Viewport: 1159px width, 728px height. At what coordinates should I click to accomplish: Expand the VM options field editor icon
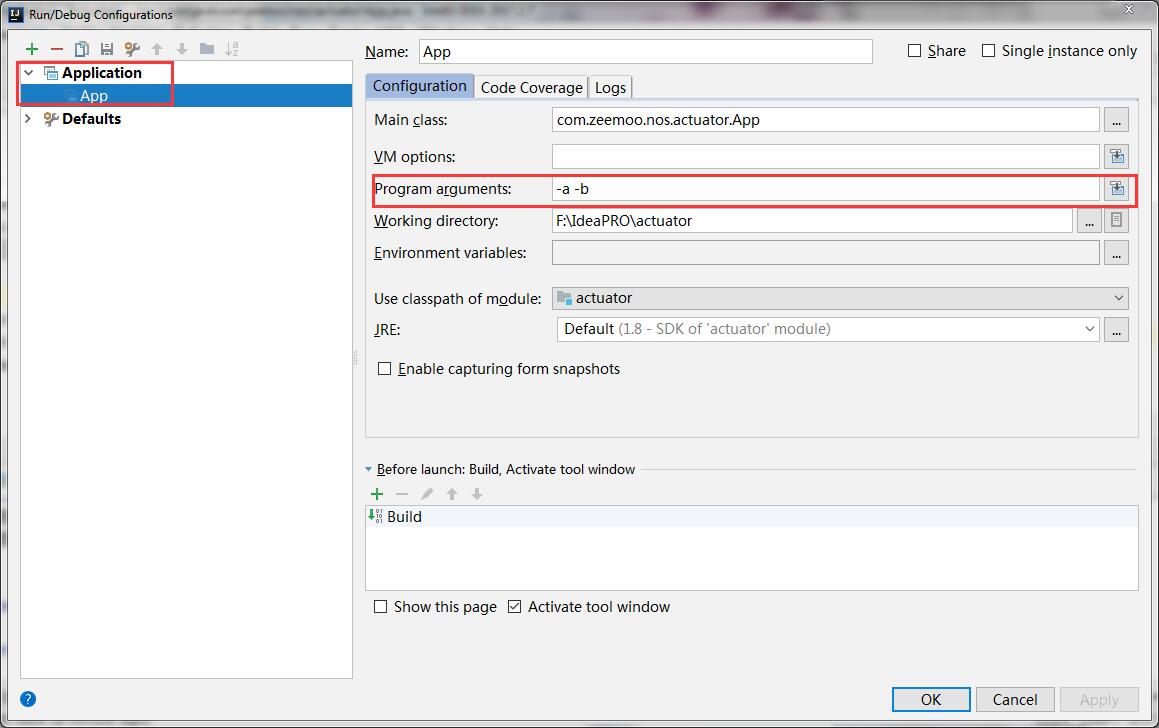coord(1116,157)
